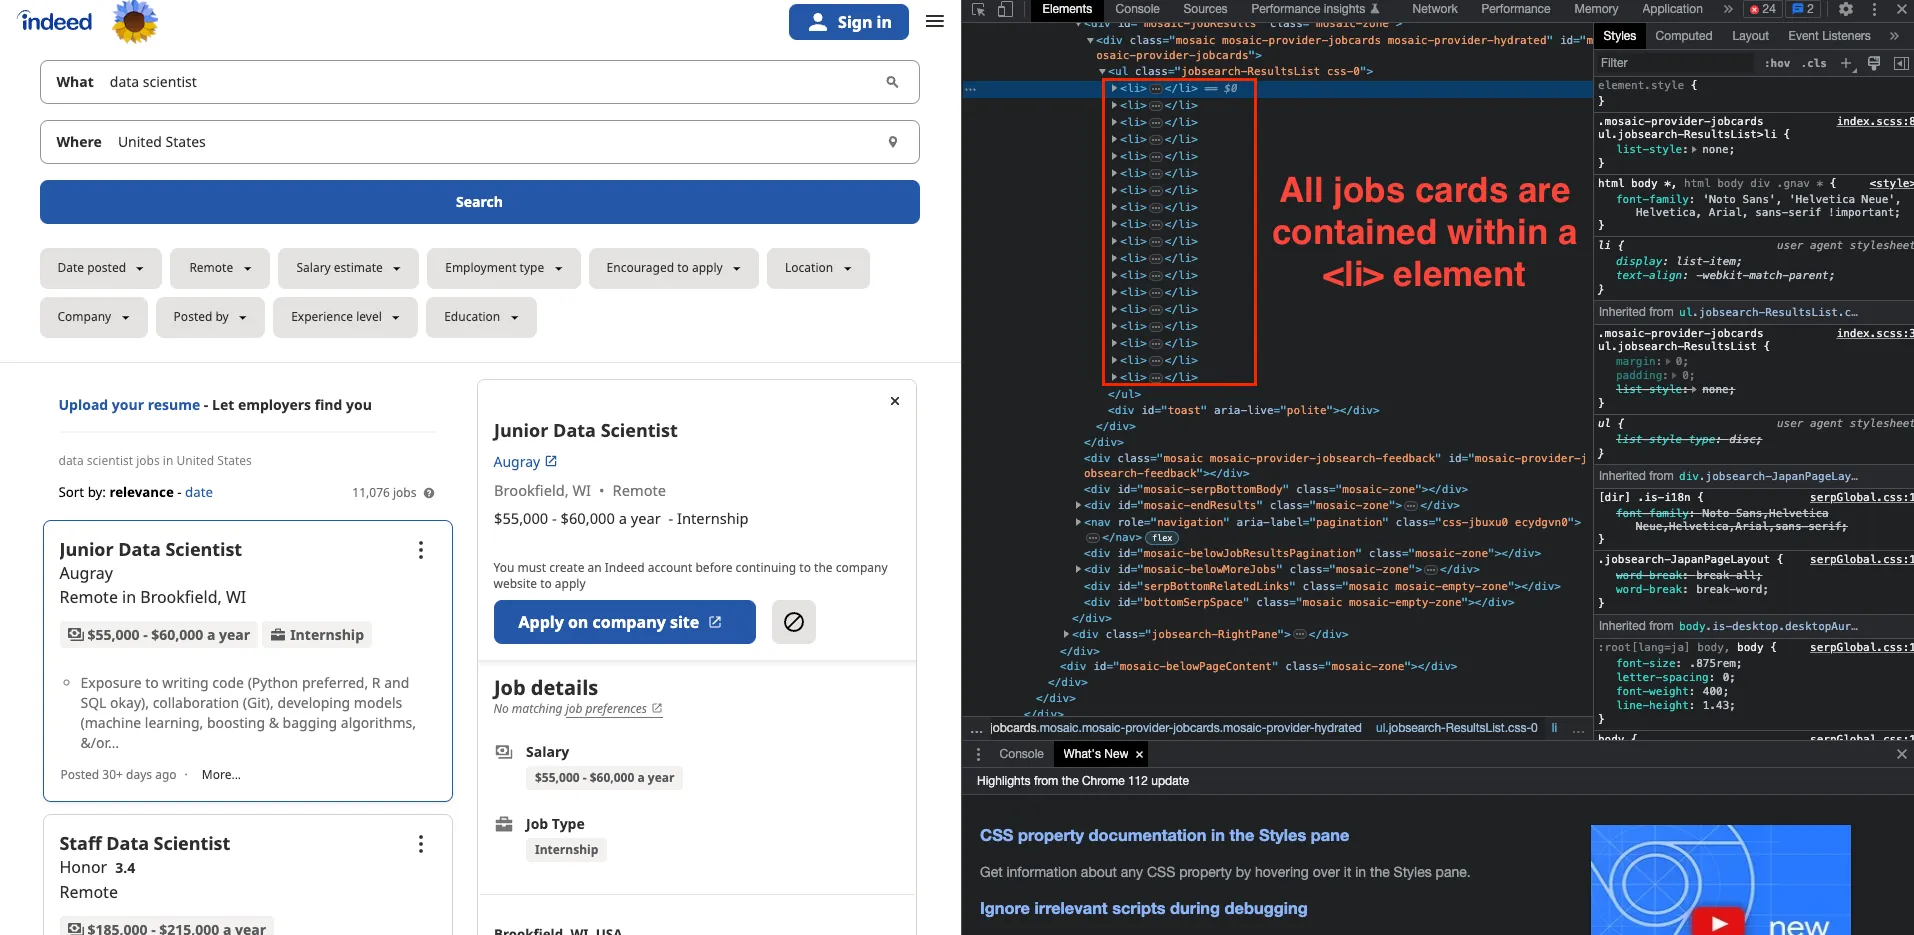Click the location pin icon in Where field

point(893,142)
